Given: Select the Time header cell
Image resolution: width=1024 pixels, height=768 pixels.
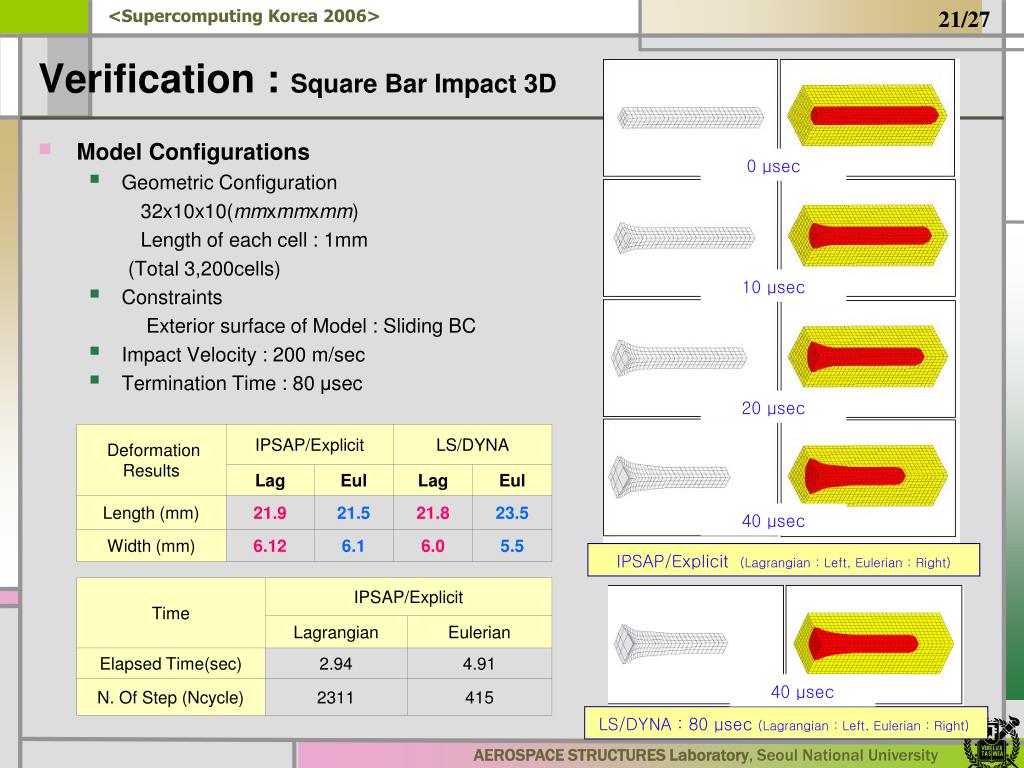Looking at the screenshot, I should tap(170, 613).
